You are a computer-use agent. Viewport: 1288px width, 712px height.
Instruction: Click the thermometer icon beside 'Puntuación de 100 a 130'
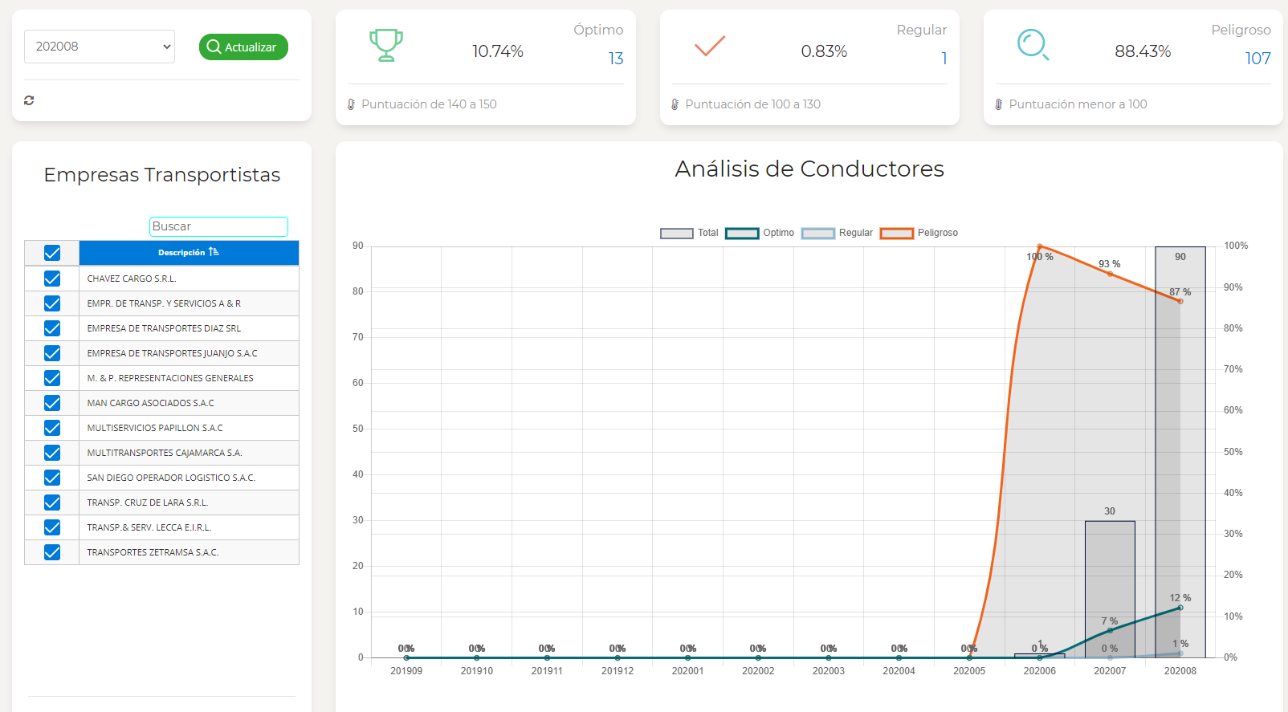point(675,104)
